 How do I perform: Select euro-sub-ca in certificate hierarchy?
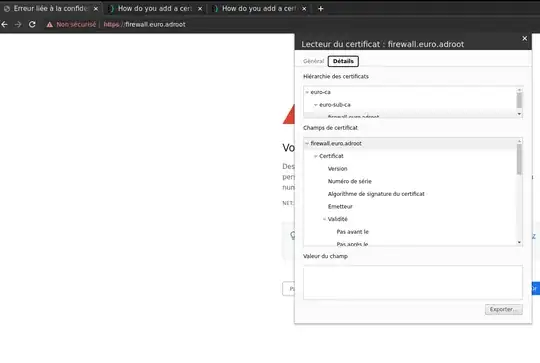coord(335,105)
